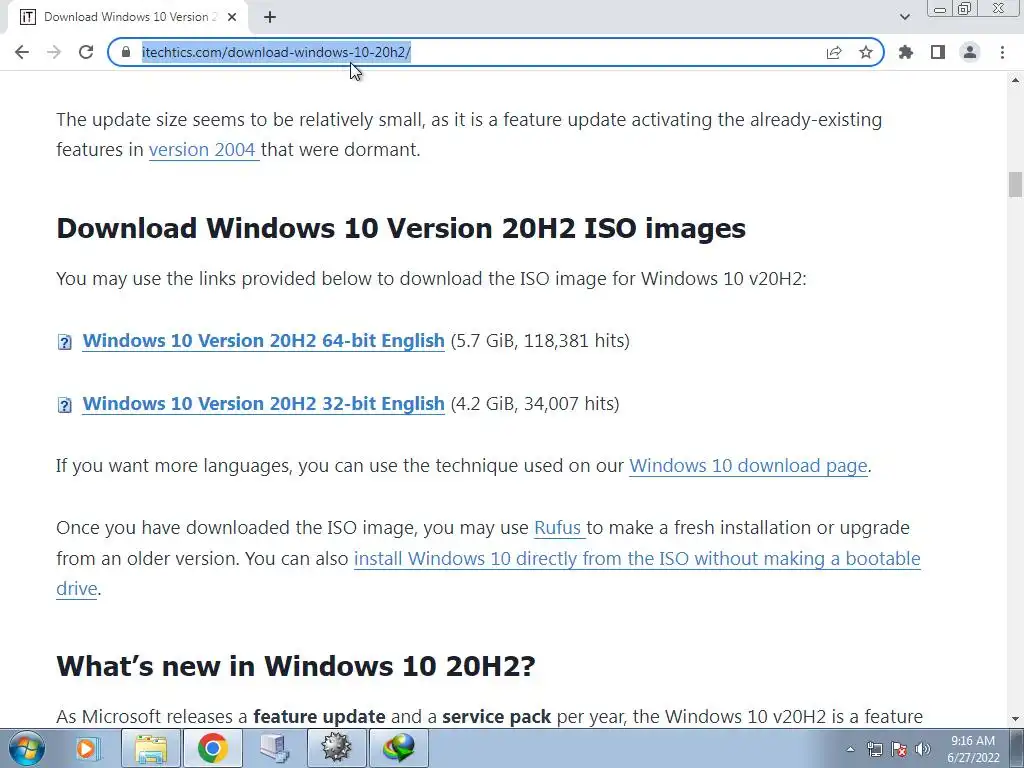Click file icon beside 32-bit download
The height and width of the screenshot is (768, 1024).
click(x=65, y=405)
